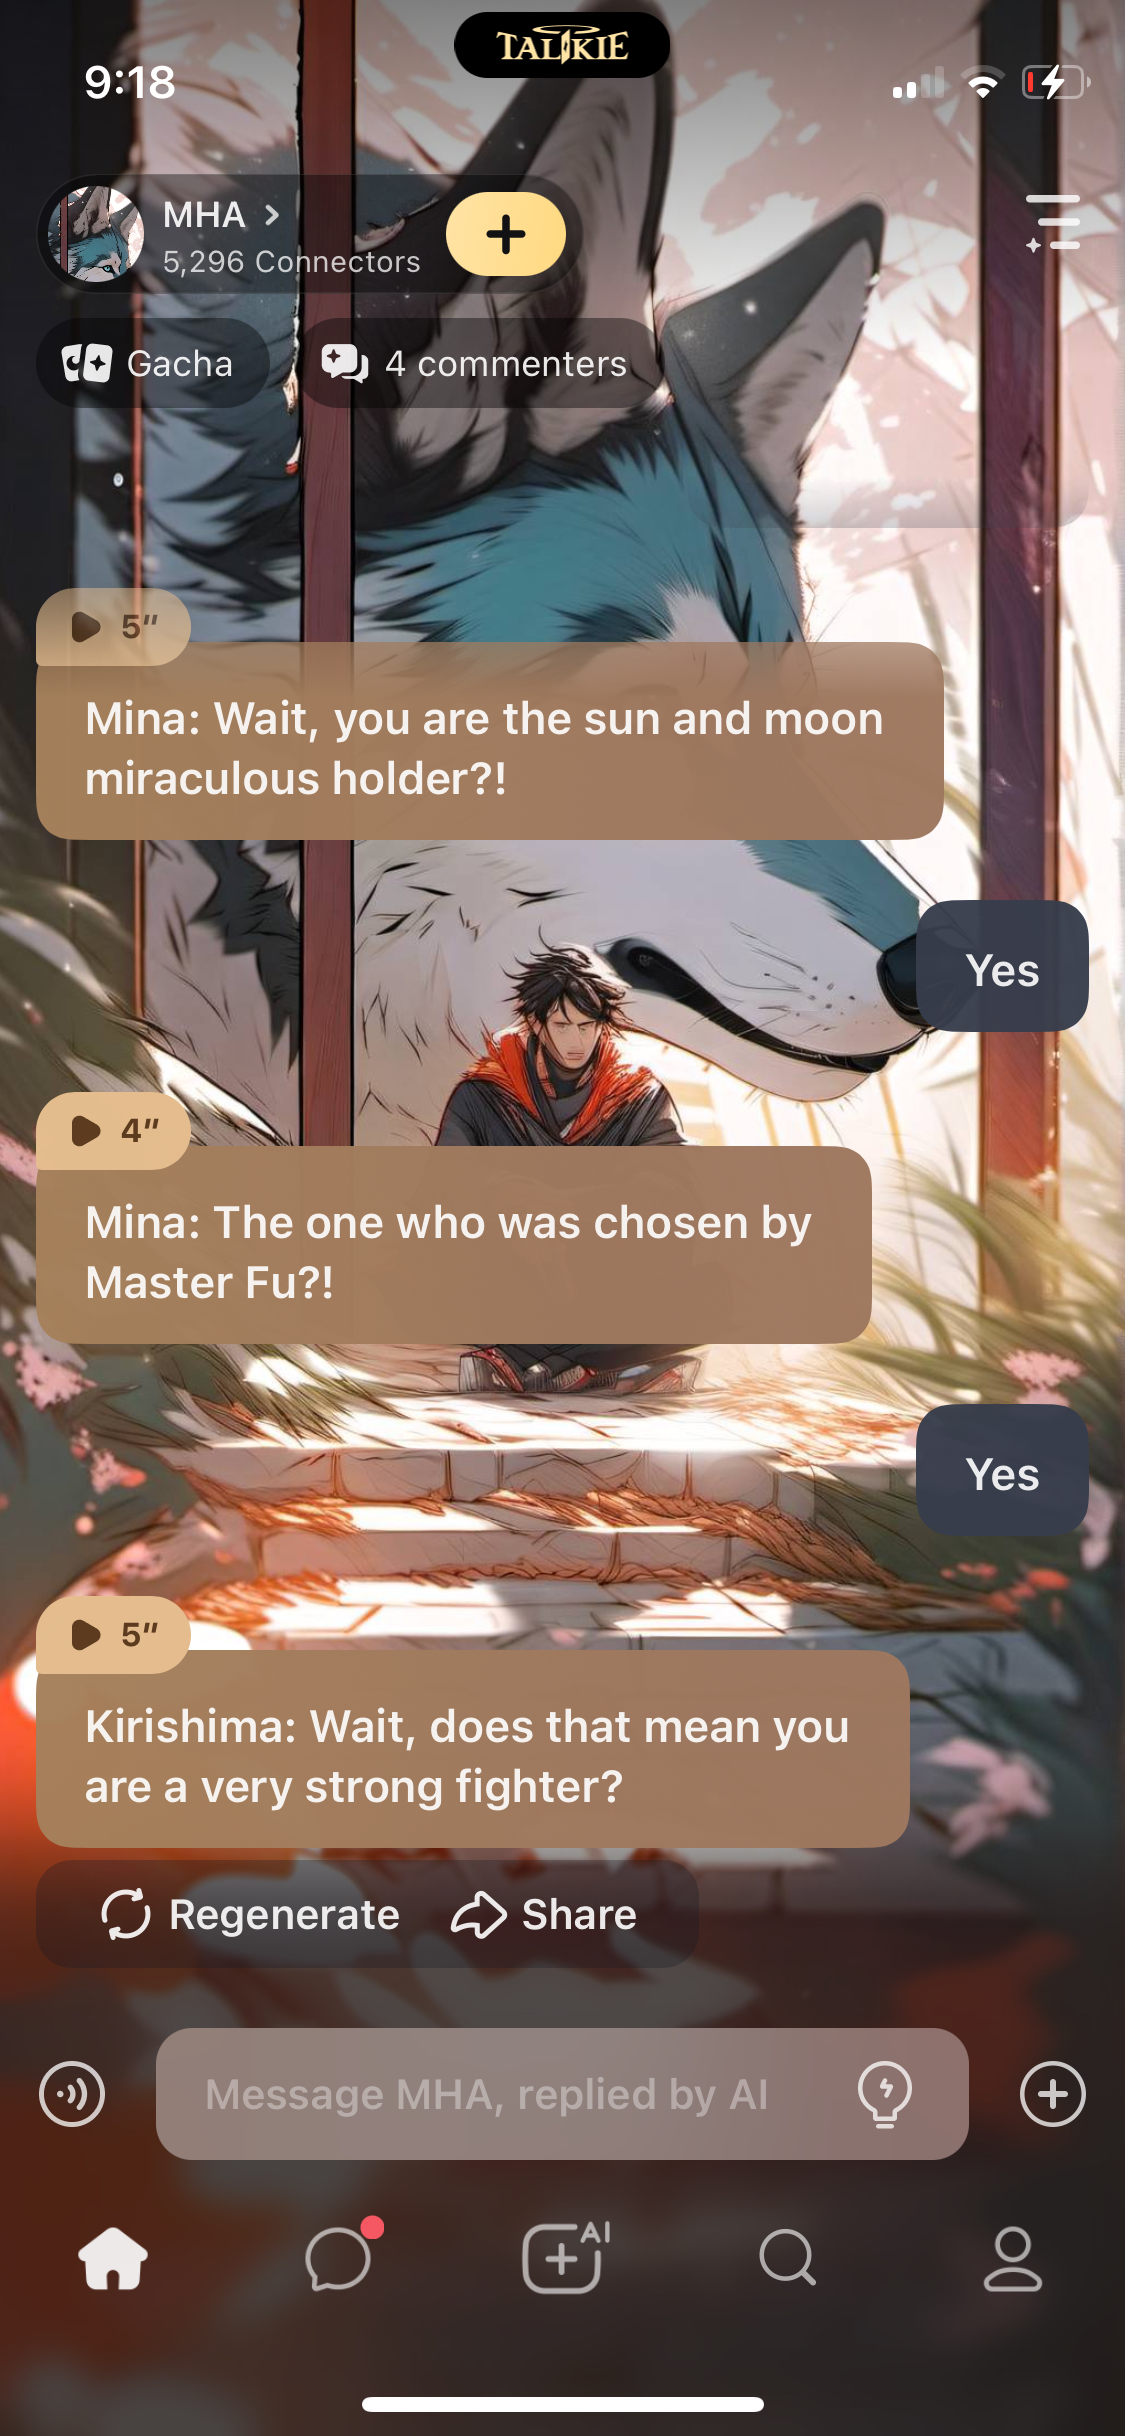Play Kirishima's voice message

pos(113,1635)
